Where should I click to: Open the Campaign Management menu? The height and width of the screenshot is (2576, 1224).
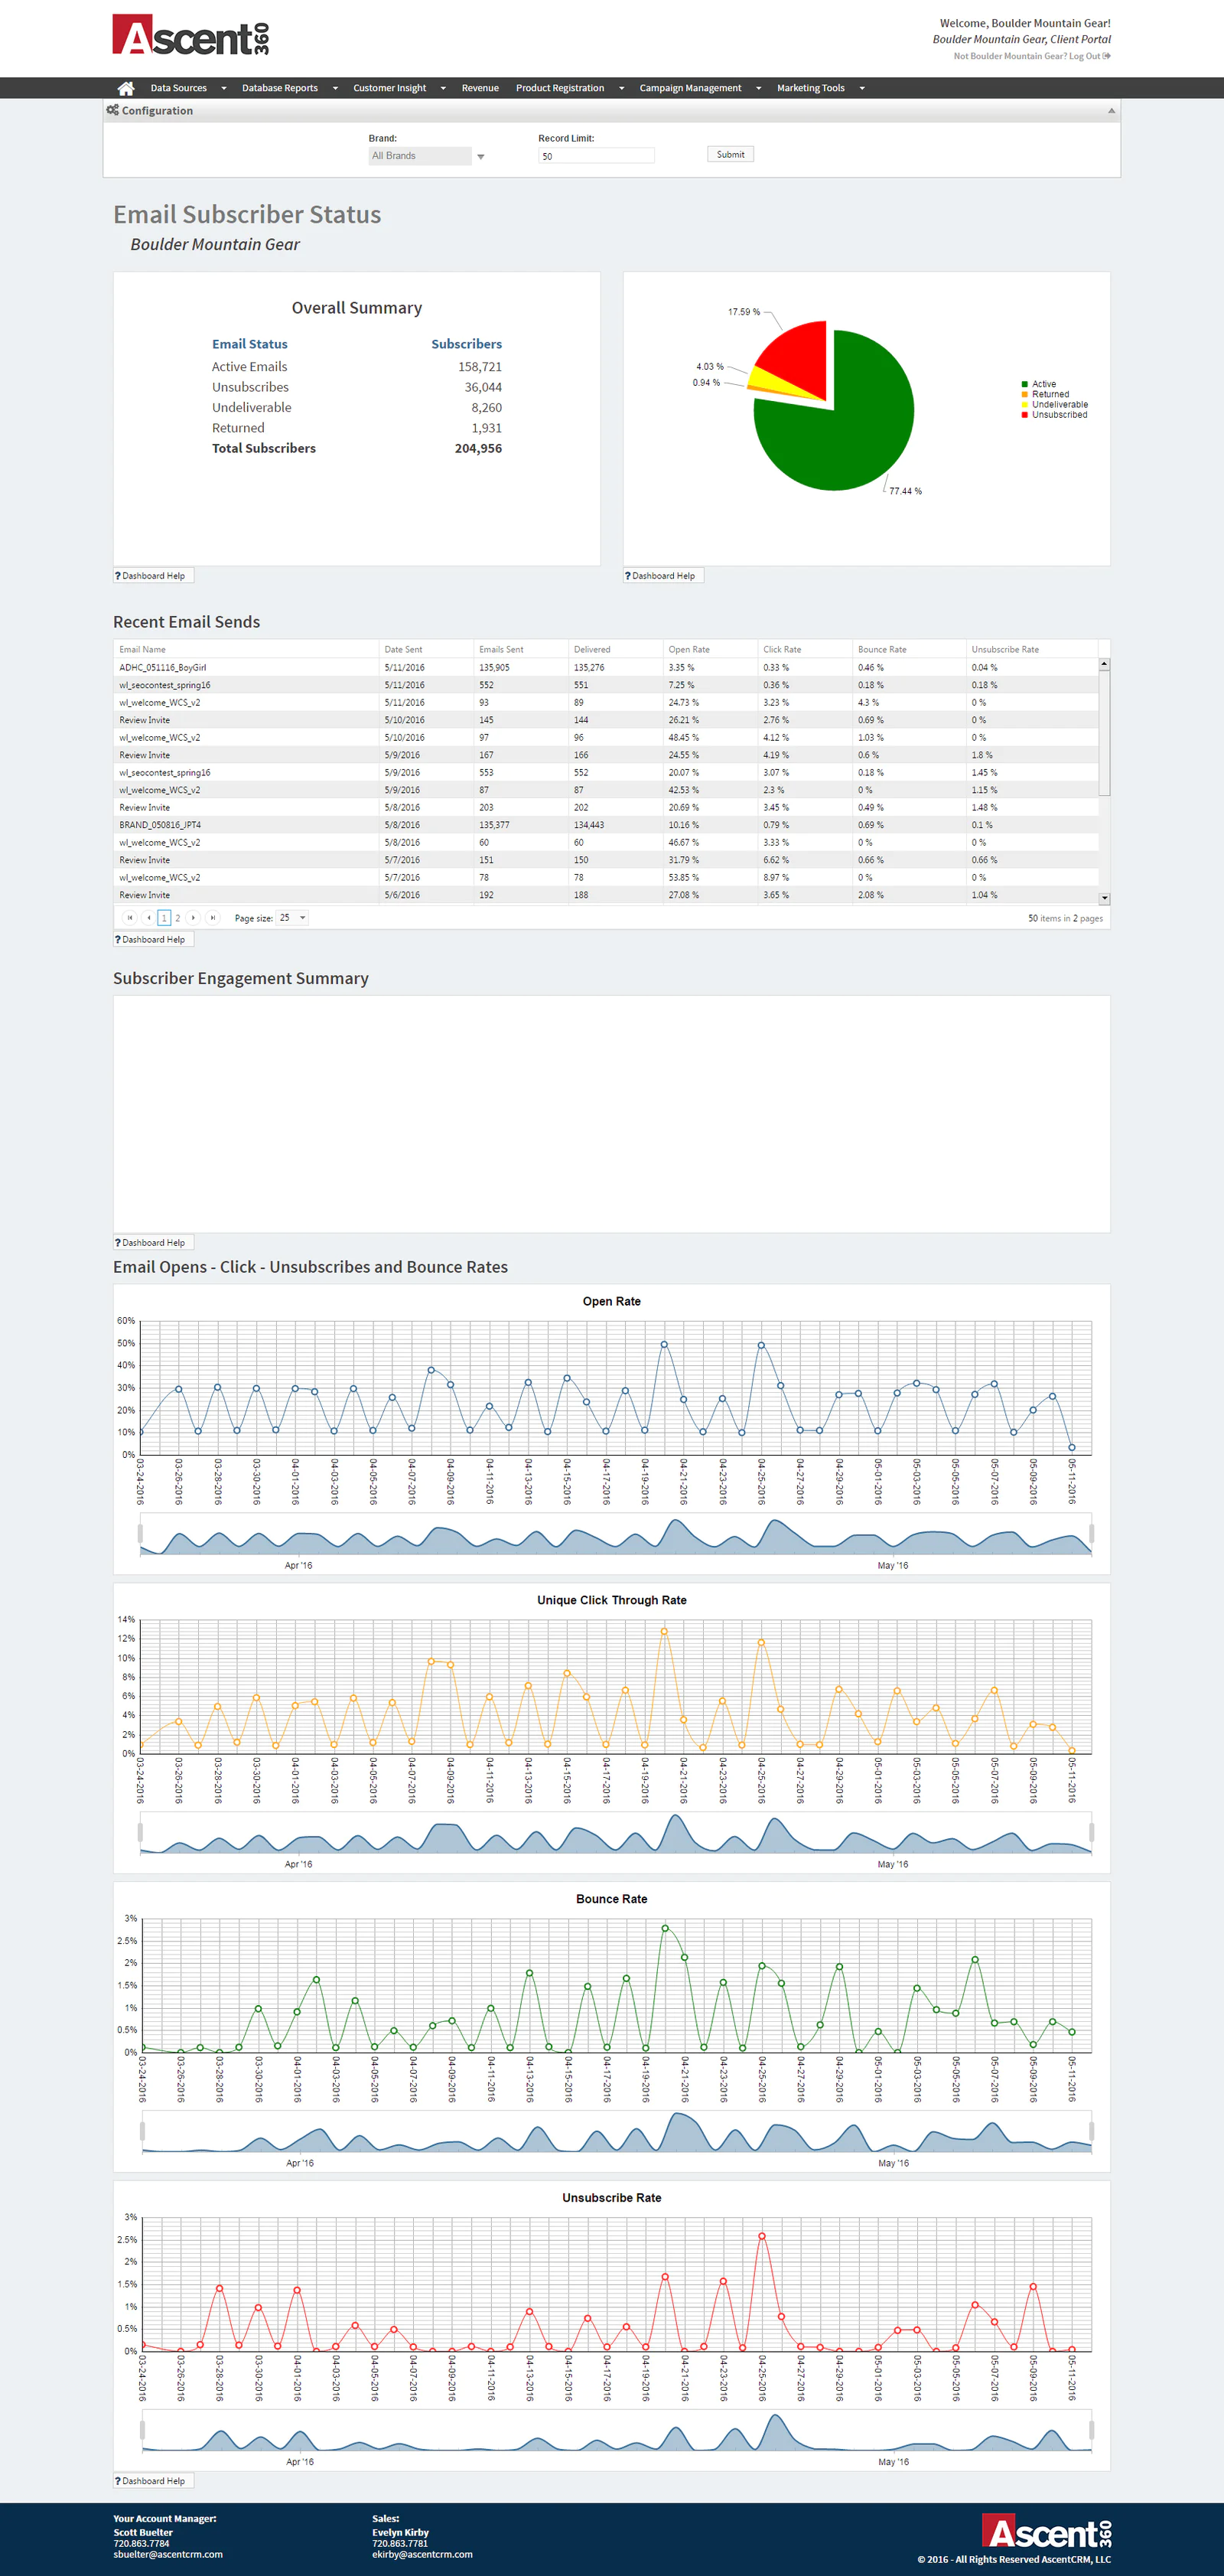click(x=690, y=88)
